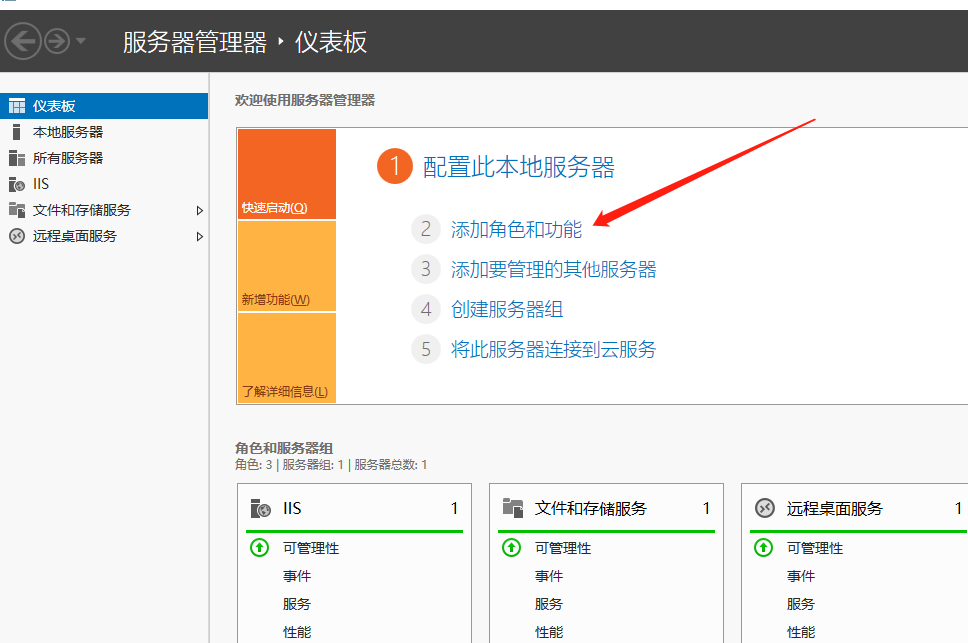Click 服务 in 文件和存储服务 tile
Screen dimensions: 968x643
(x=549, y=604)
